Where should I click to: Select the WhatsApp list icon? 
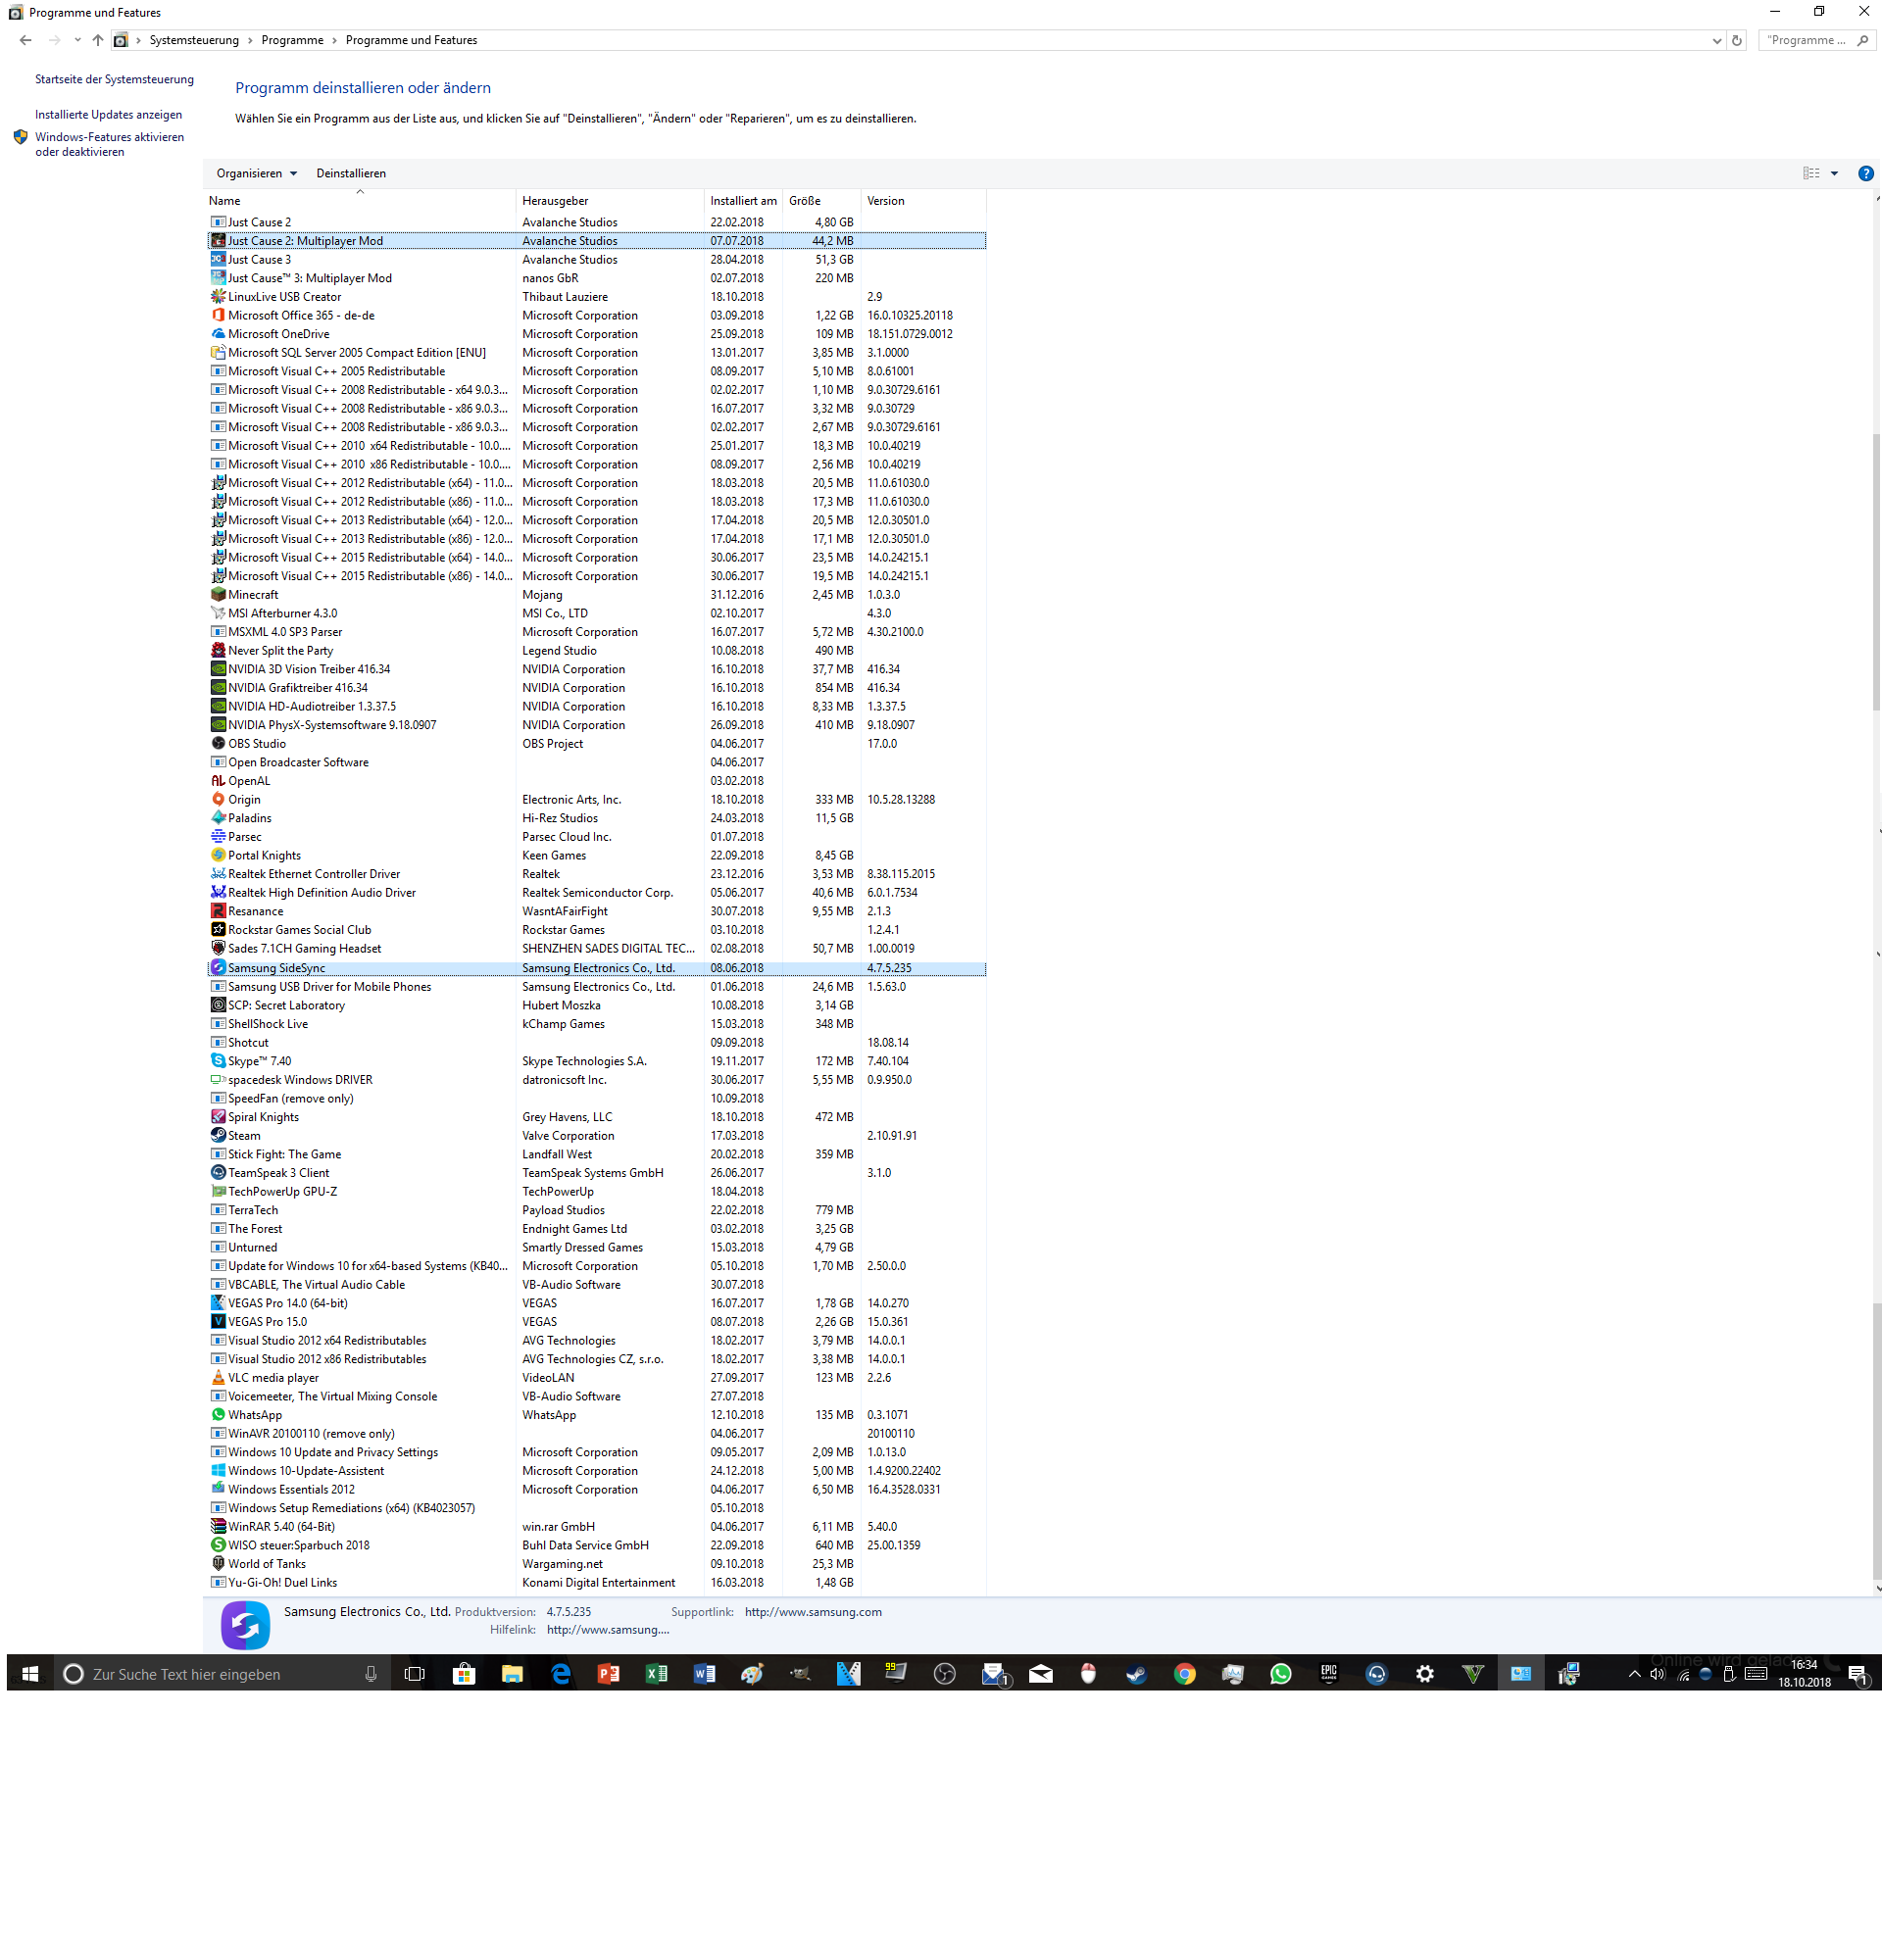point(218,1415)
